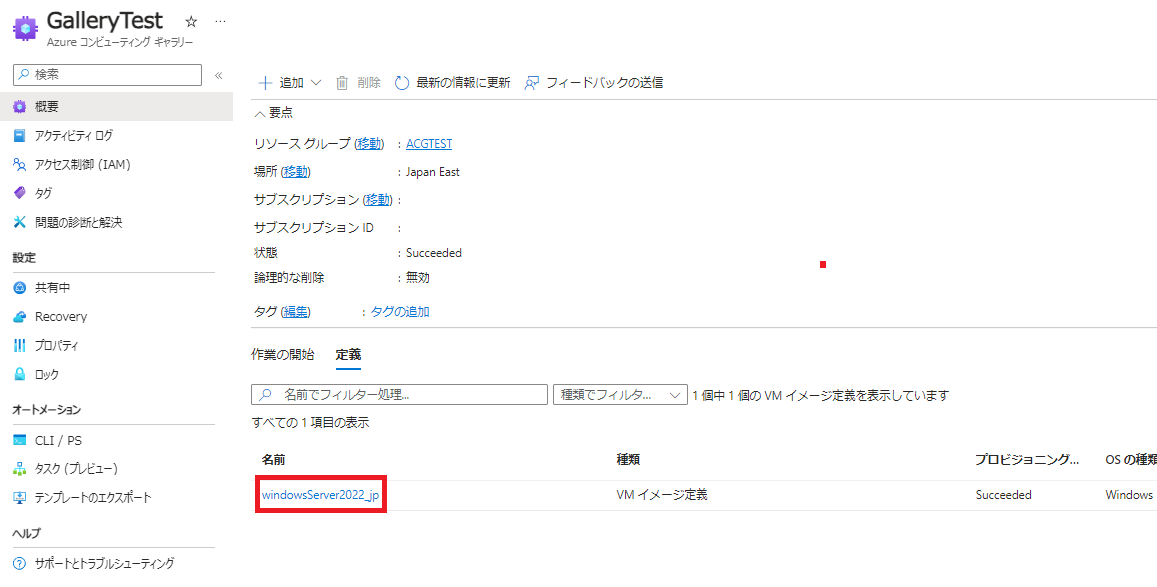Switch to the 作業の開始 tab
The width and height of the screenshot is (1157, 587).
[283, 354]
